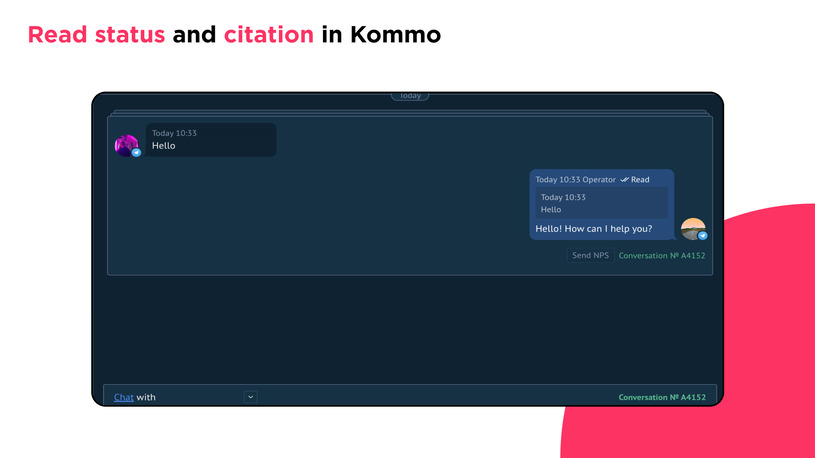Click the 'Hello! How can I help you?' reply text
This screenshot has width=815, height=458.
pos(594,229)
